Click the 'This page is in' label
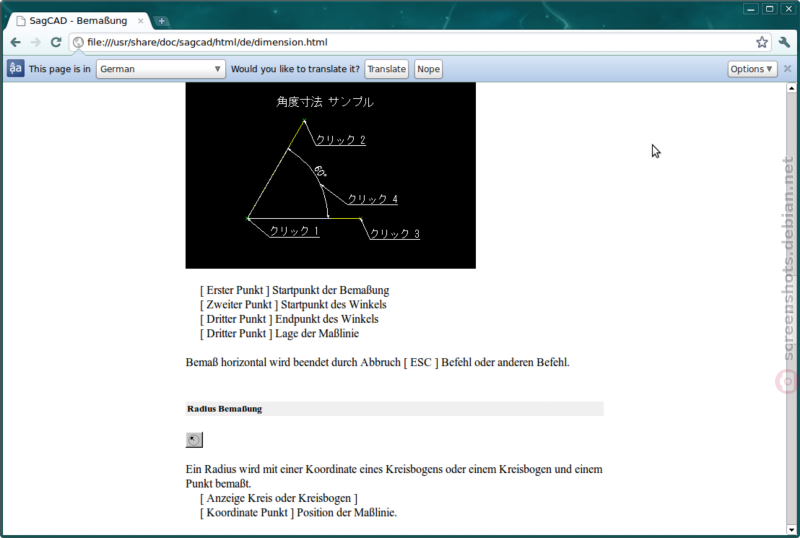This screenshot has height=538, width=800. 60,69
